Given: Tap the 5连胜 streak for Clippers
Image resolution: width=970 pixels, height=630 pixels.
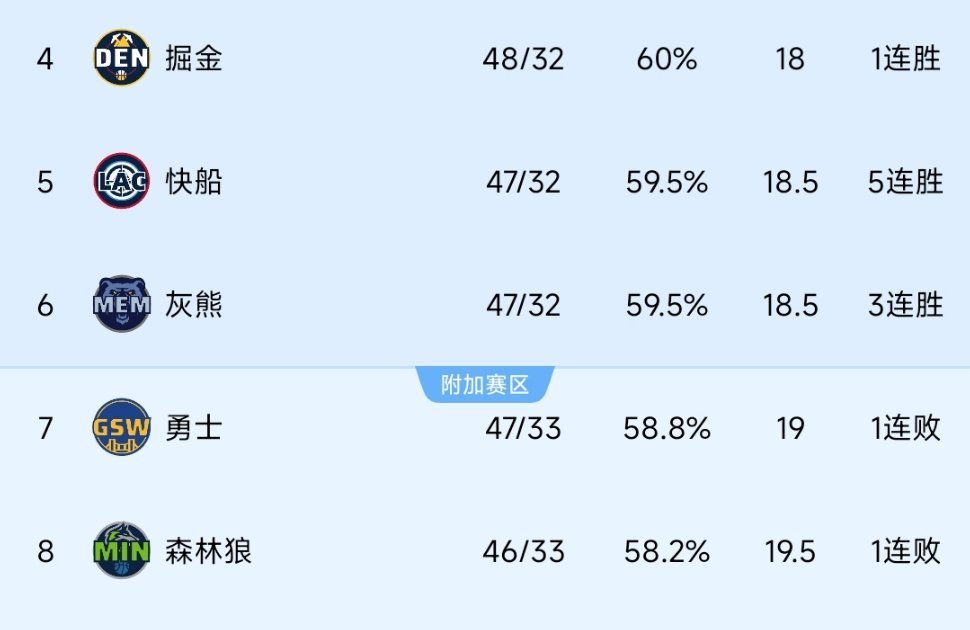Looking at the screenshot, I should click(x=905, y=182).
